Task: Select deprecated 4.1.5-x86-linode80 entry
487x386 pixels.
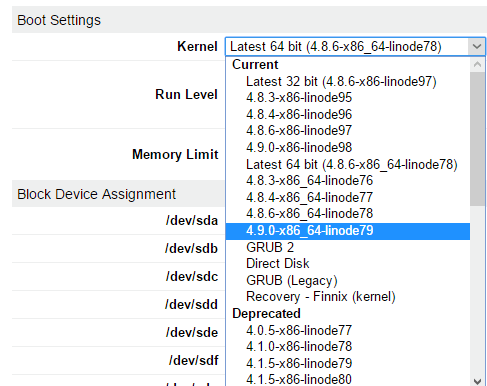Action: (348, 379)
